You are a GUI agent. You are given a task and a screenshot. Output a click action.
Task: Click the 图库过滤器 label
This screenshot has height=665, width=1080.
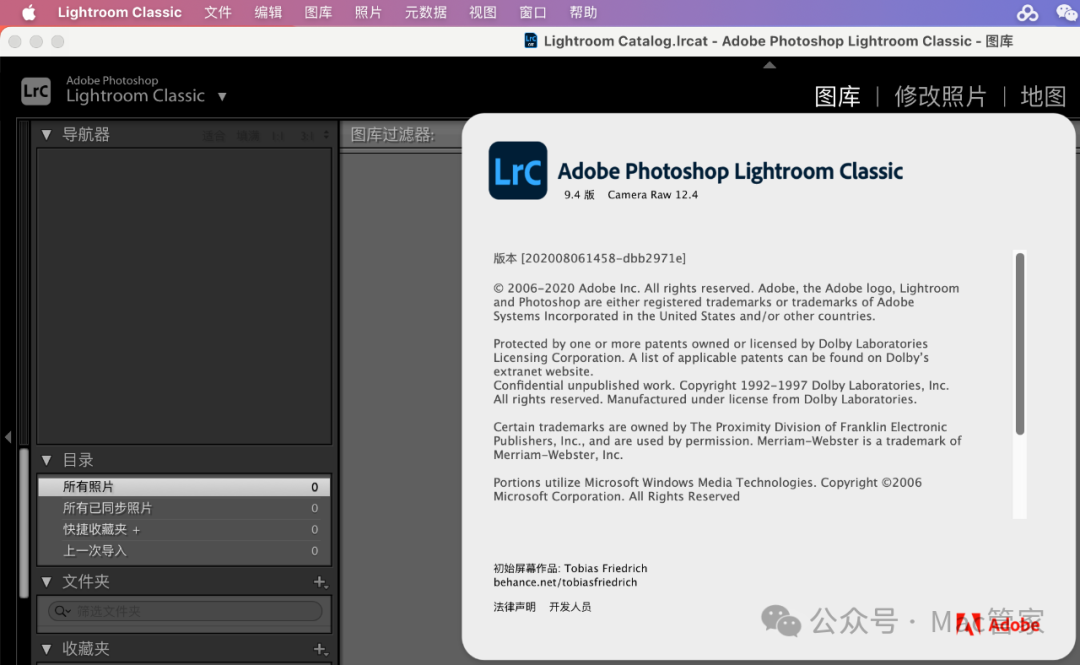(x=393, y=134)
